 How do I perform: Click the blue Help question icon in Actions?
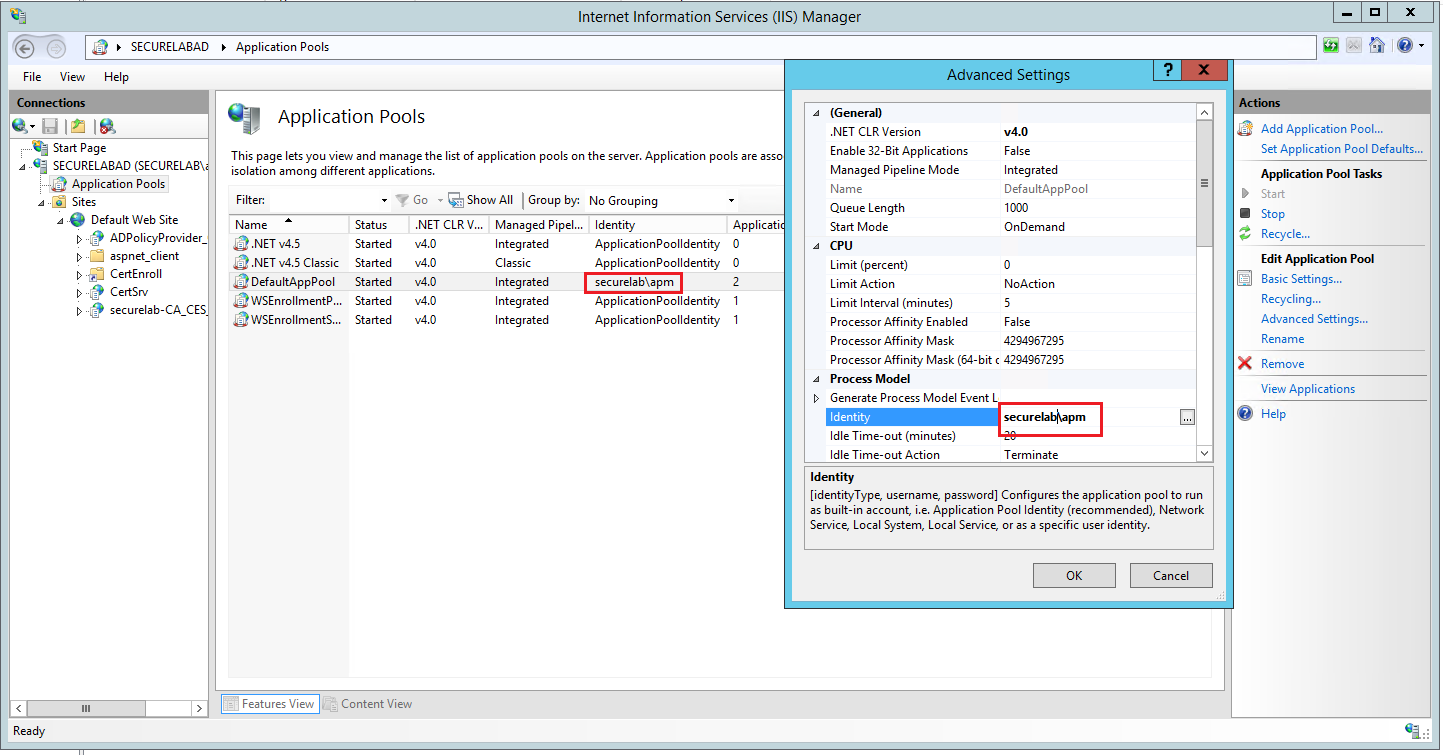coord(1245,413)
